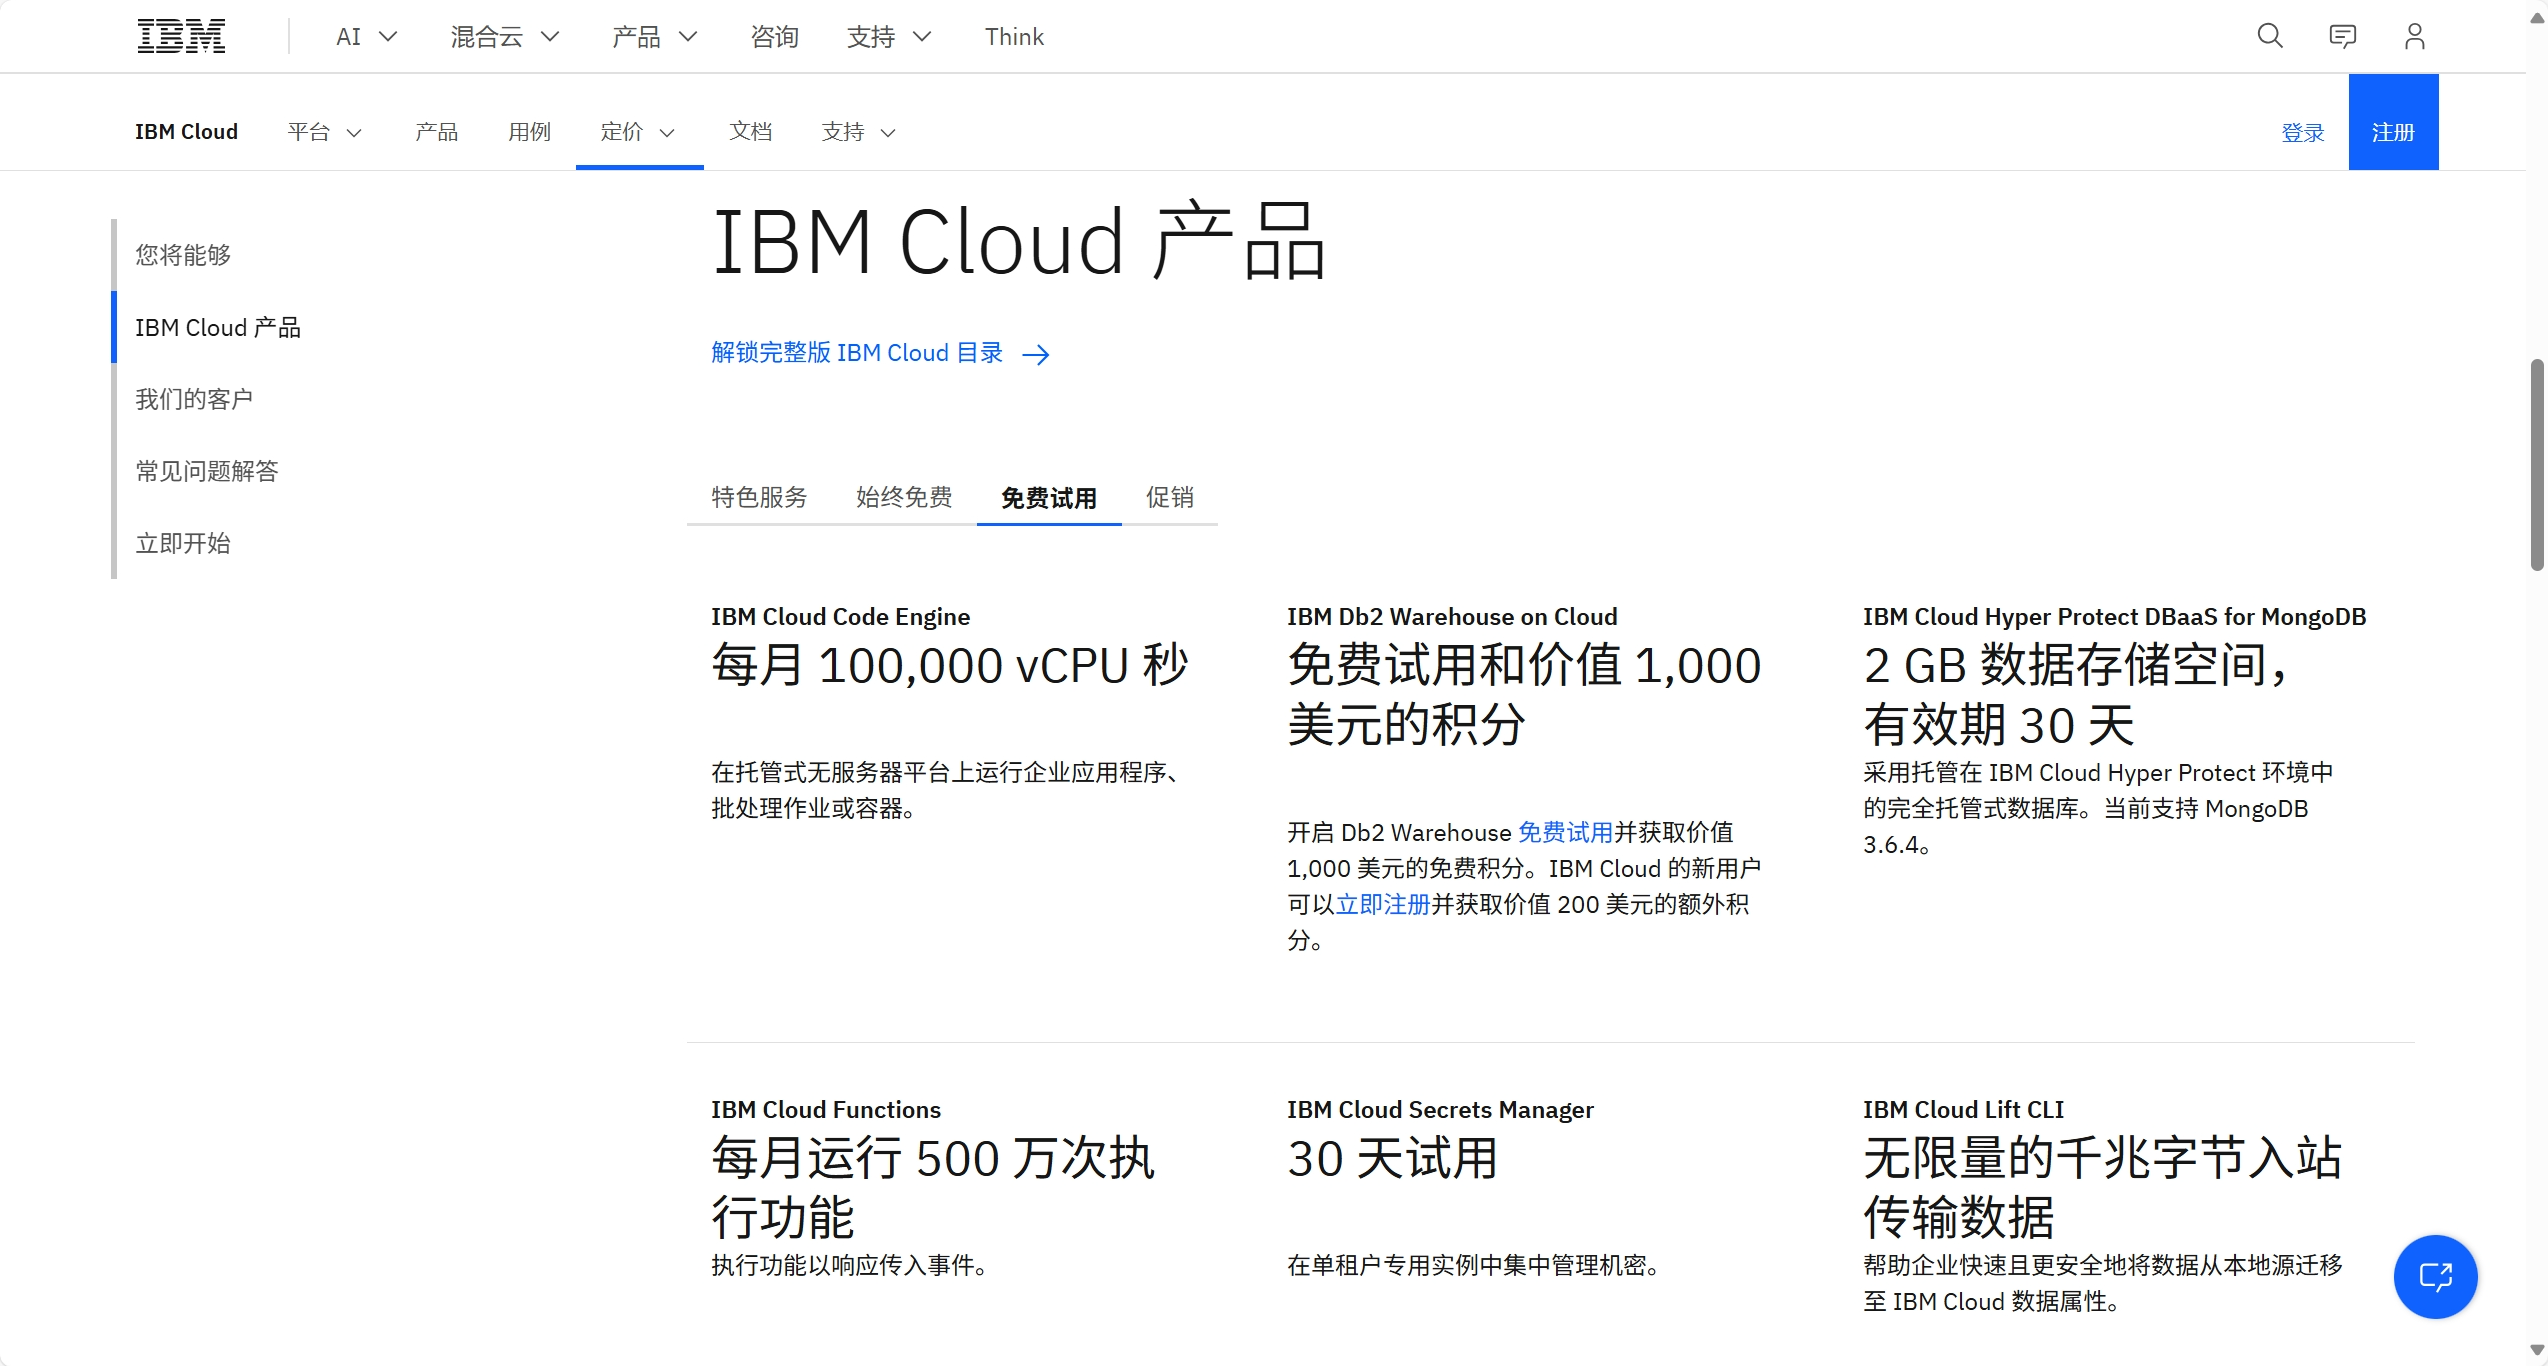Expand the AI dropdown menu
This screenshot has height=1366, width=2548.
(x=366, y=37)
